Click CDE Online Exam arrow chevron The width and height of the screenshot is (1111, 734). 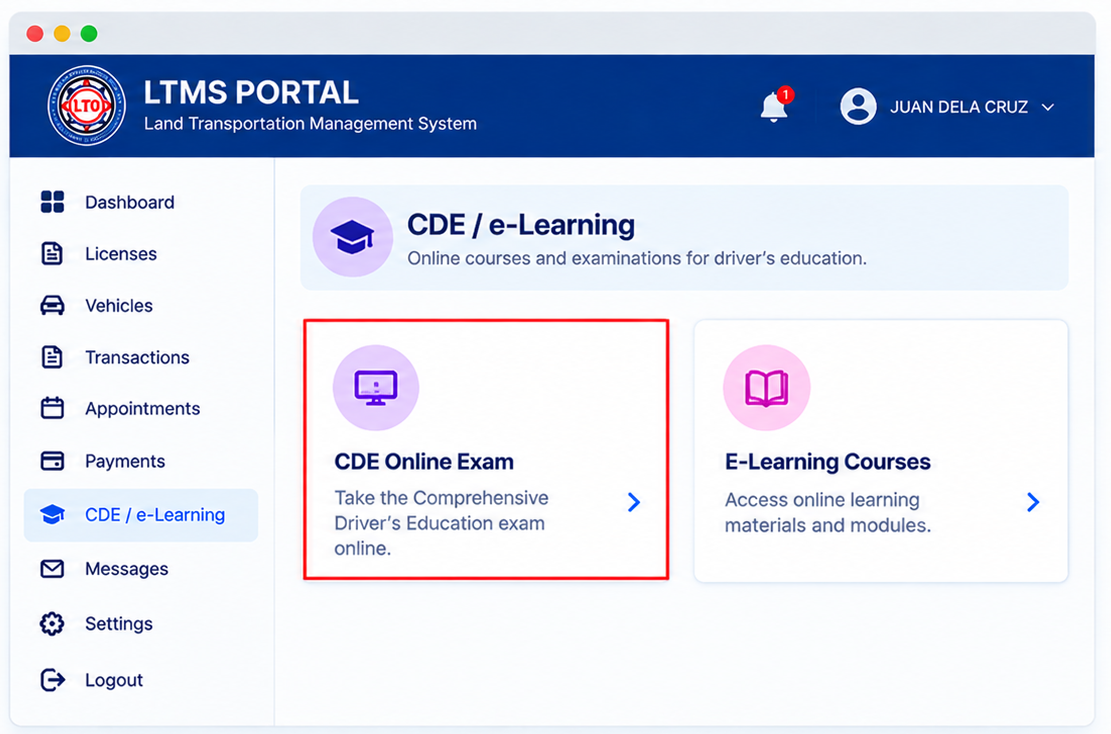point(634,502)
